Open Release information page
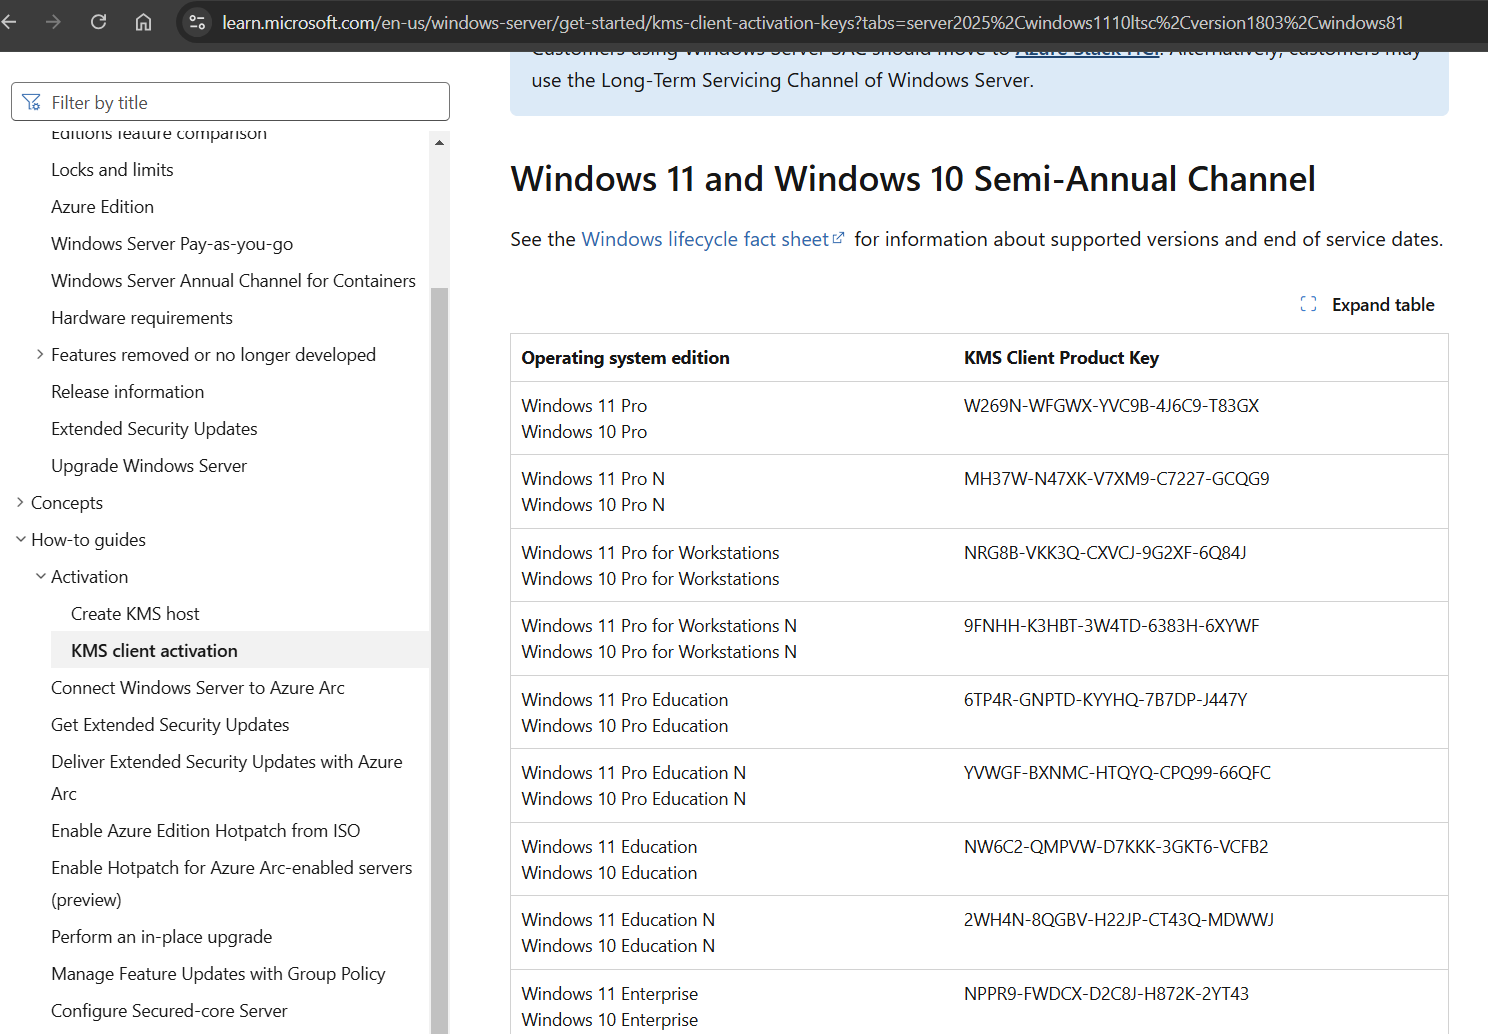1488x1034 pixels. [127, 392]
